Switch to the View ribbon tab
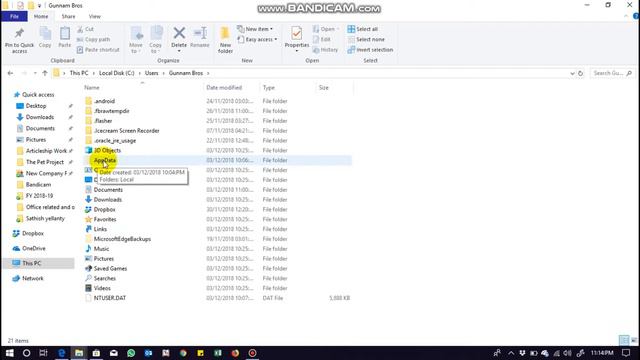 [95, 16]
